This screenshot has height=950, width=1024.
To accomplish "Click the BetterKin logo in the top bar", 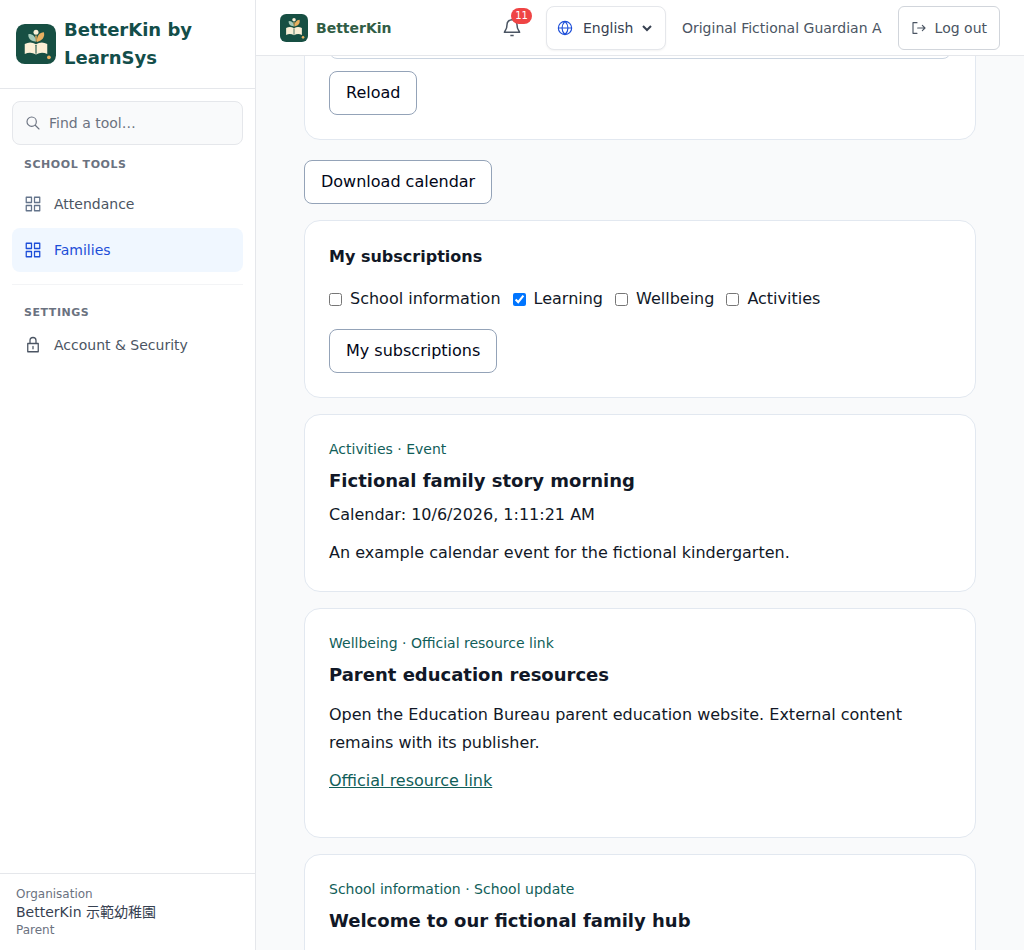I will (294, 28).
